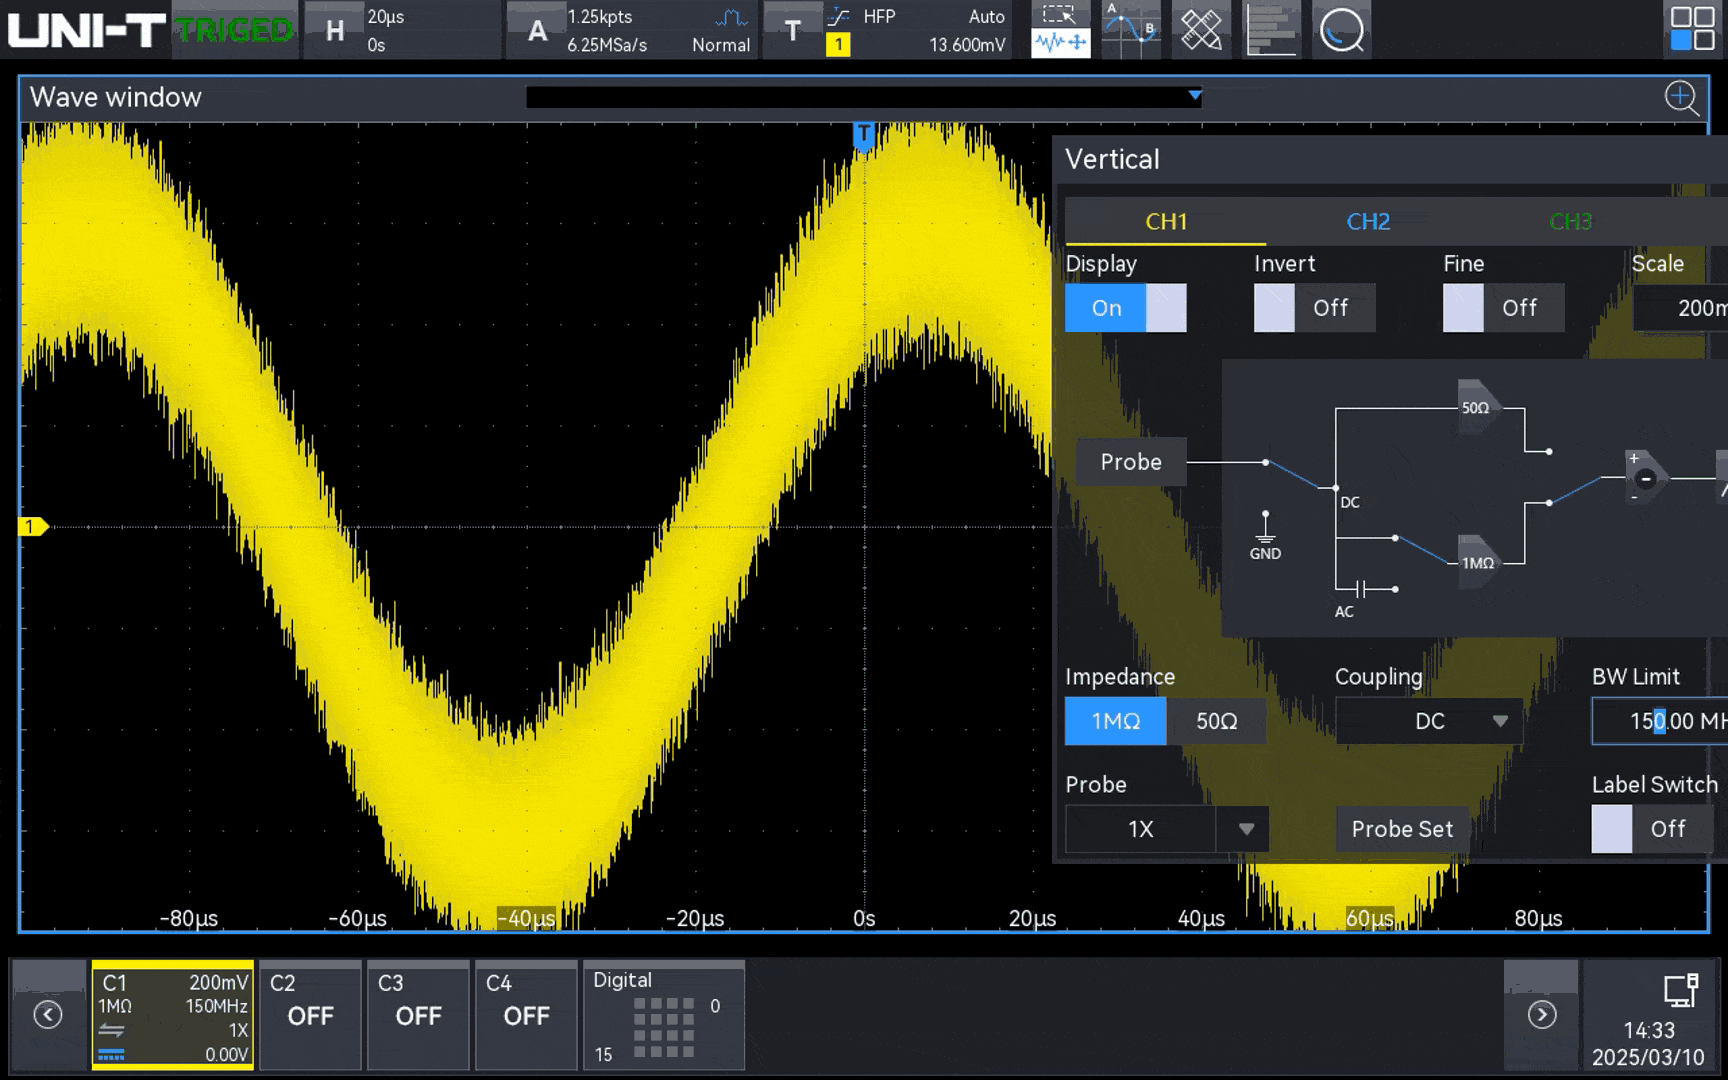The width and height of the screenshot is (1728, 1080).
Task: Select the zoom region waveform tool
Action: click(1060, 30)
